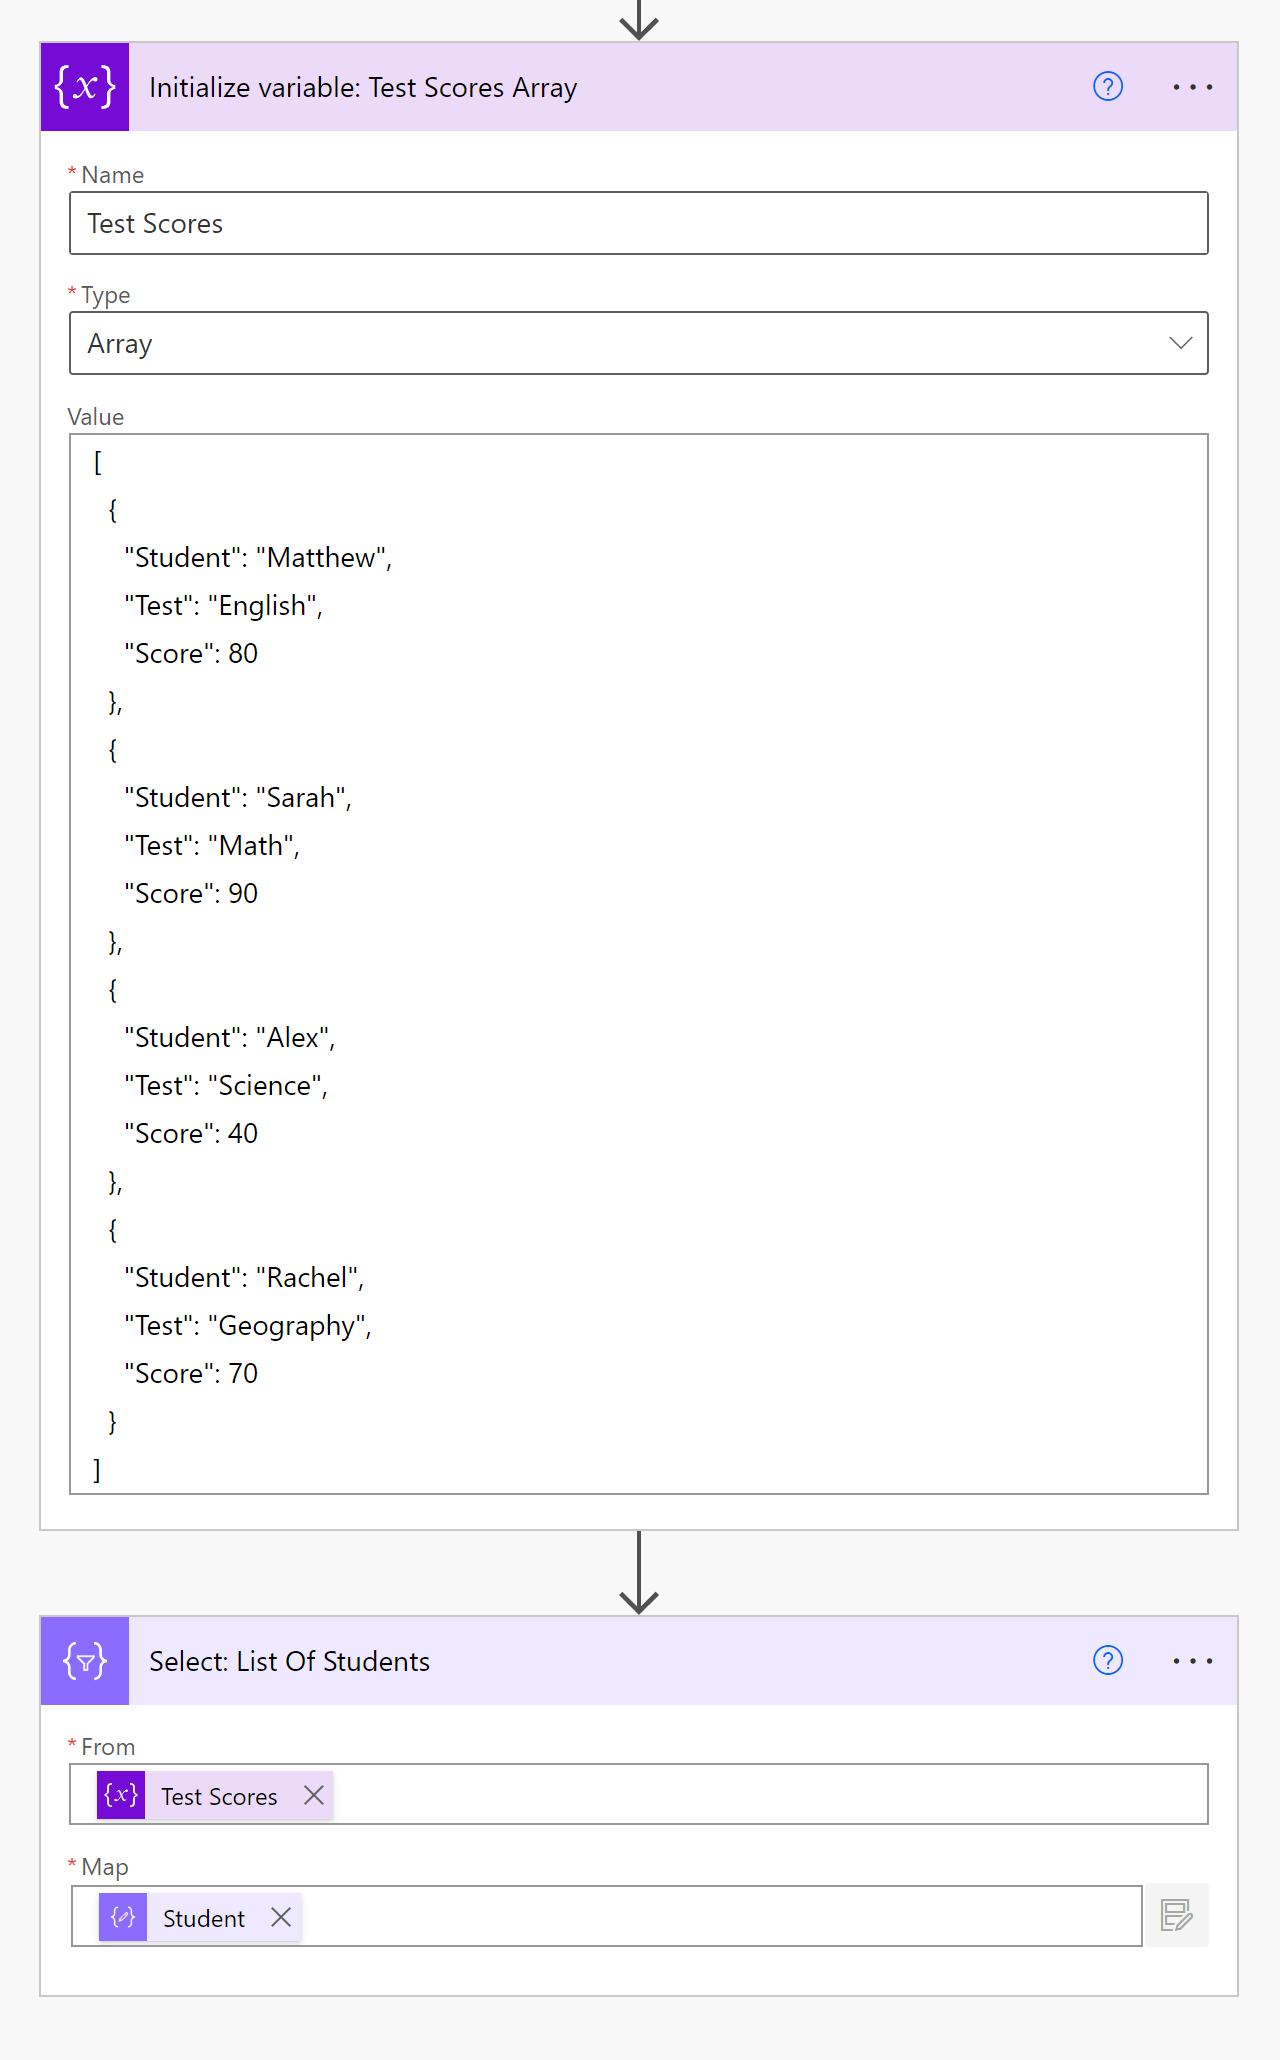Open the Array type combo box
Image resolution: width=1280 pixels, height=2060 pixels.
(639, 343)
